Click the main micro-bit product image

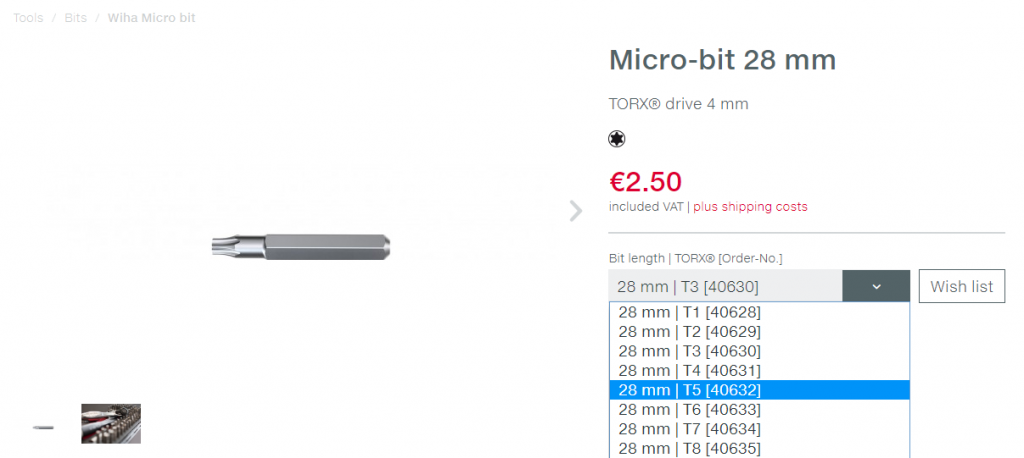(x=301, y=244)
